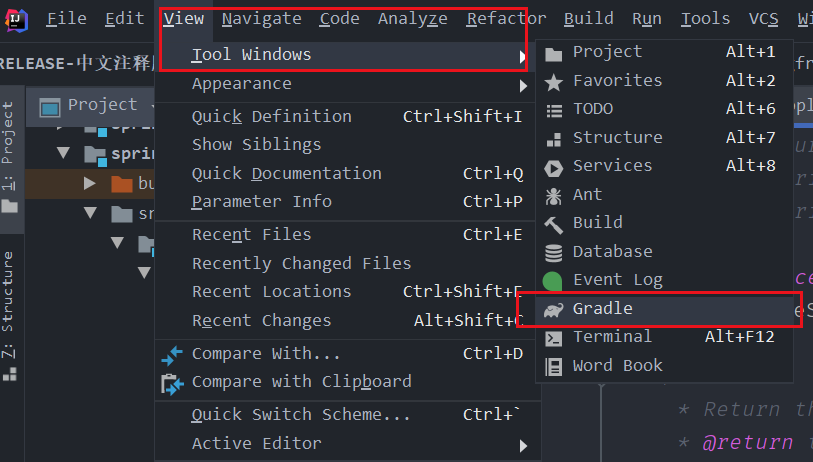The height and width of the screenshot is (462, 813).
Task: Click the Ant bug icon
Action: click(553, 195)
